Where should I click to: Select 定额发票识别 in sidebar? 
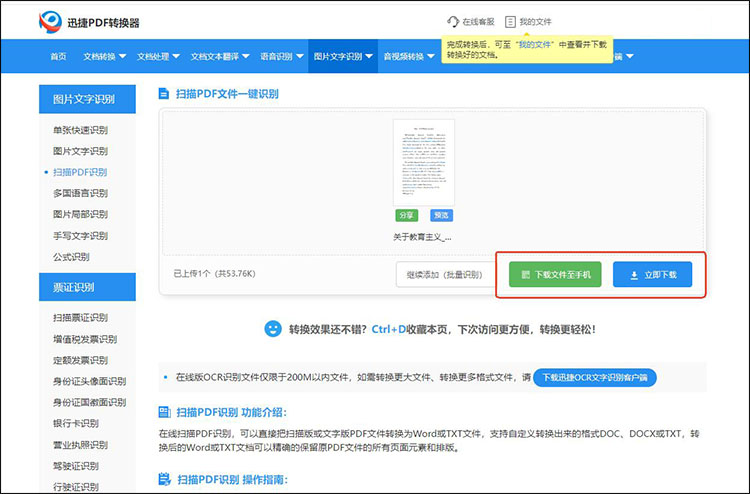pyautogui.click(x=80, y=360)
